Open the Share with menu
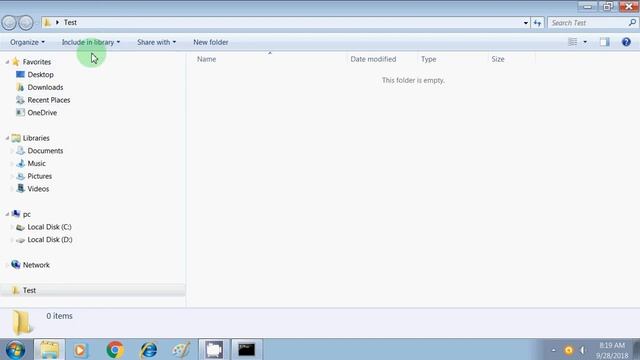Screen dimensions: 640x360 [x=156, y=42]
